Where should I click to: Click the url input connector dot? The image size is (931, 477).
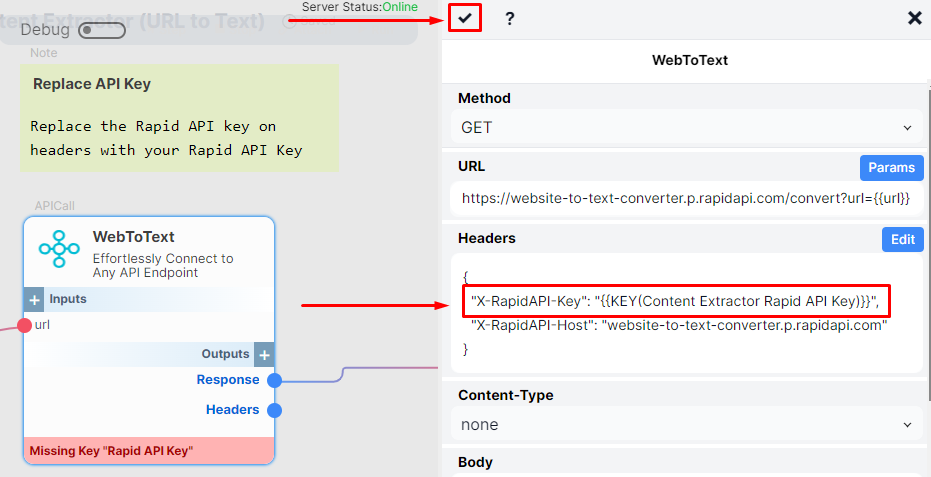[24, 326]
